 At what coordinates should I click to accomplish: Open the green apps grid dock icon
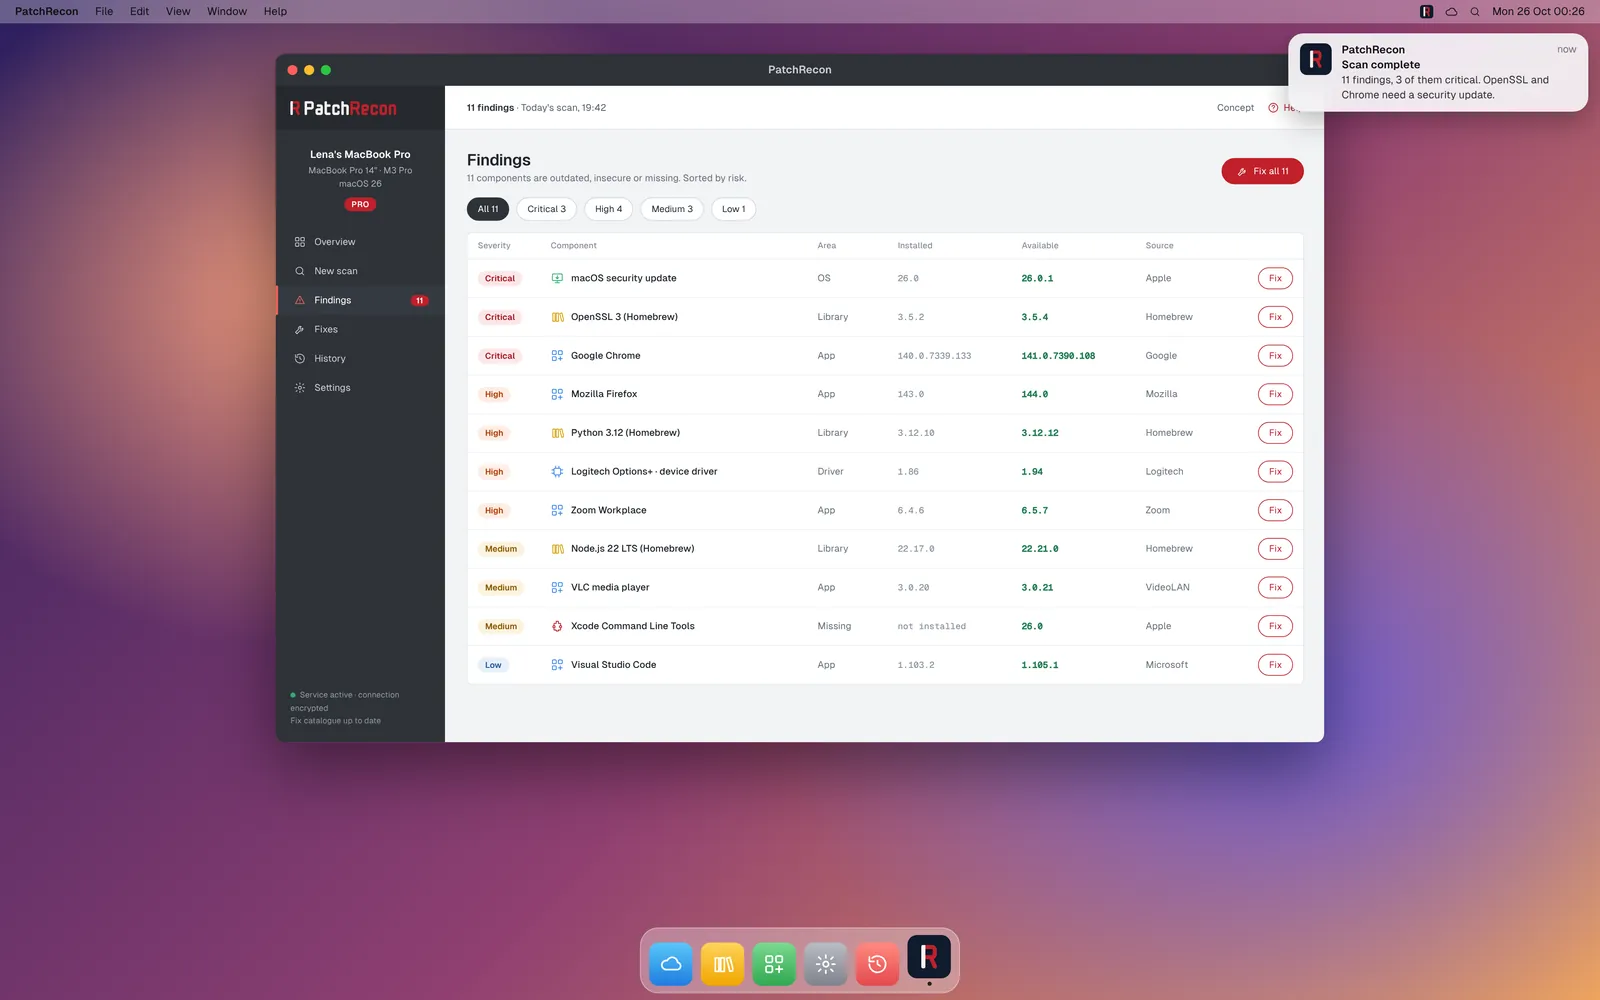tap(774, 964)
